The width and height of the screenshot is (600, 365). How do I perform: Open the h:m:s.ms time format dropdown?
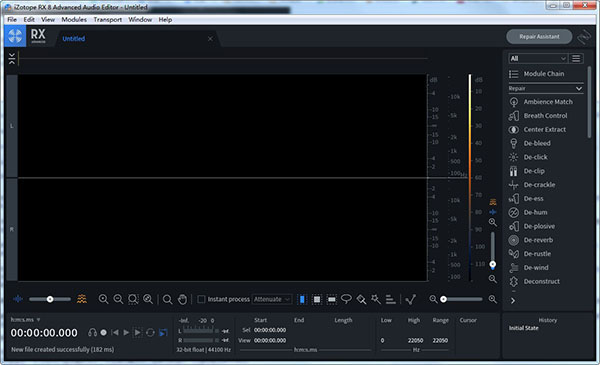(x=25, y=319)
